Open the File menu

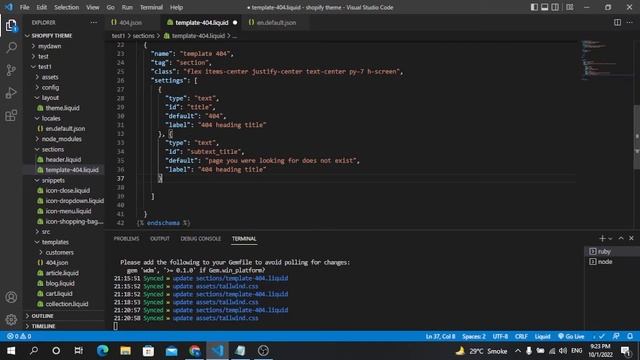(x=24, y=7)
